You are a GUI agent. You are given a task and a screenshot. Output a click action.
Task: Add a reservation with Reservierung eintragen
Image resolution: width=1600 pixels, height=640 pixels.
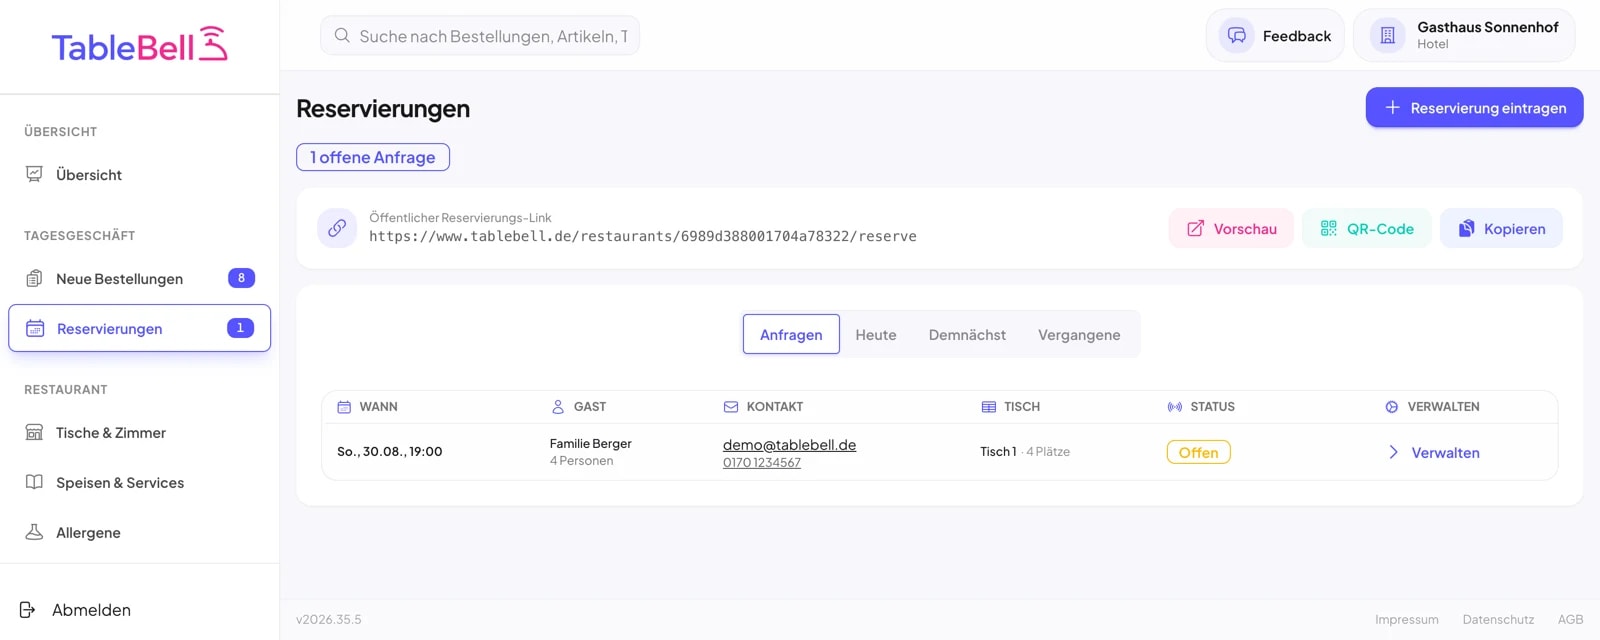pyautogui.click(x=1474, y=108)
